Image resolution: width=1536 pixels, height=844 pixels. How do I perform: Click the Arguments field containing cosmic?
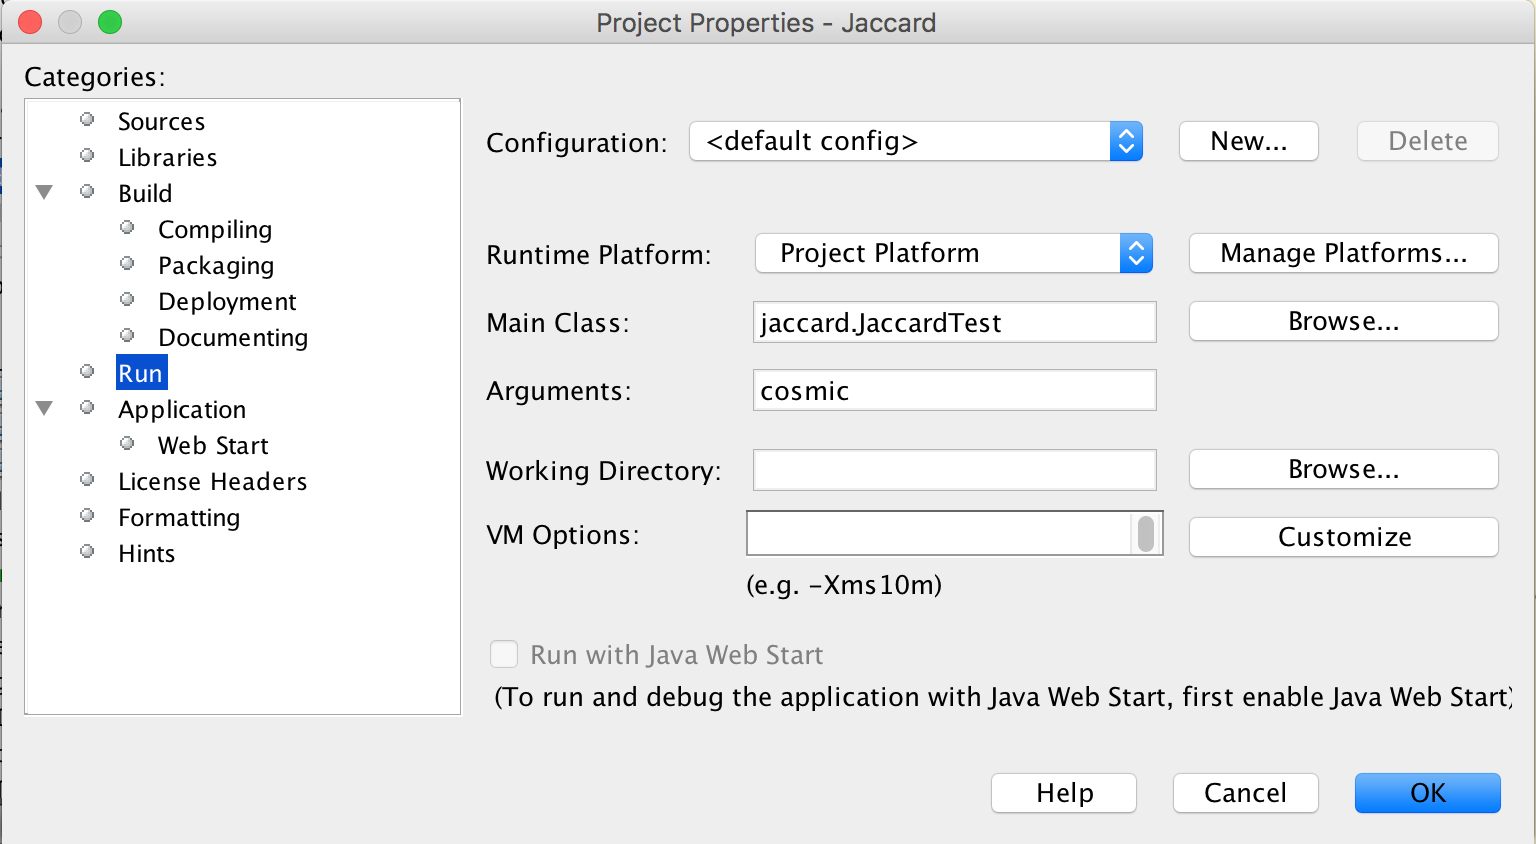(953, 390)
